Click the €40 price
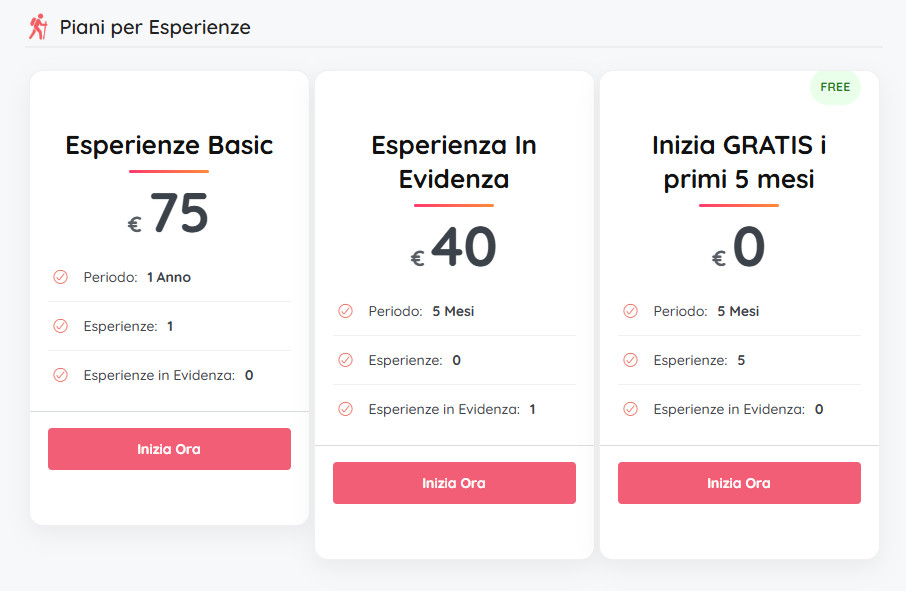 [454, 249]
